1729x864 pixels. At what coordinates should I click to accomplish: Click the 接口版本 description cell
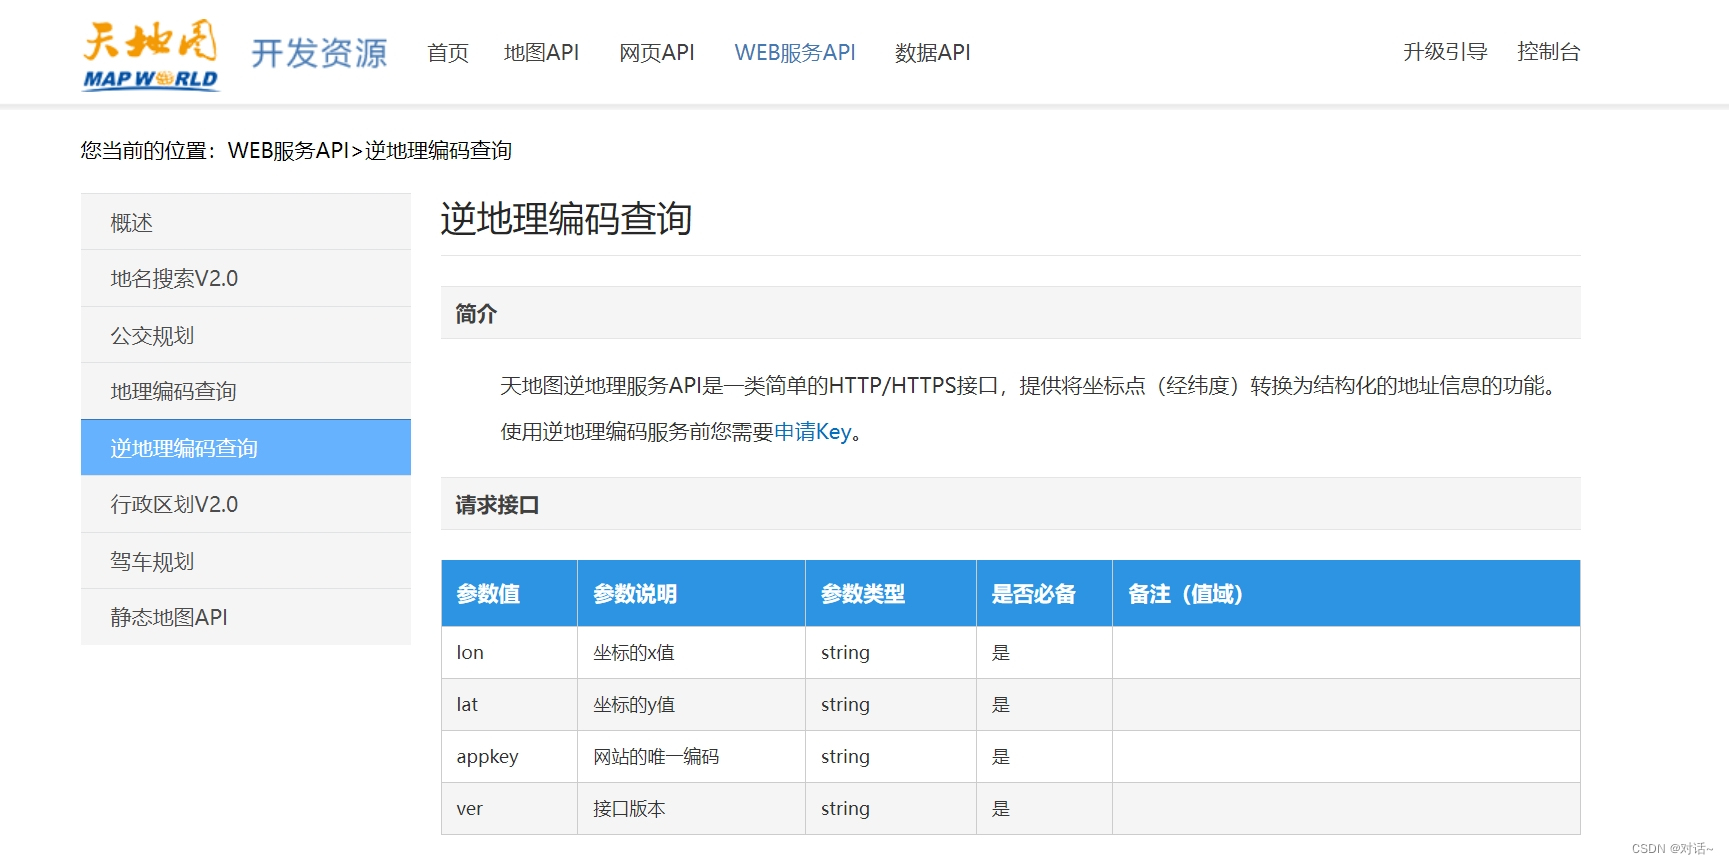(x=691, y=808)
